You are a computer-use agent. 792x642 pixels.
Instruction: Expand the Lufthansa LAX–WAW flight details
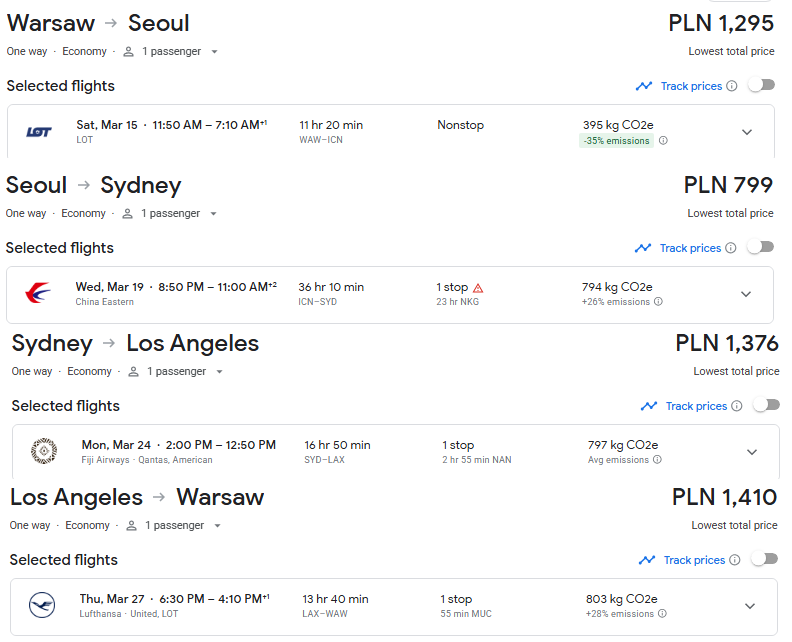point(750,606)
